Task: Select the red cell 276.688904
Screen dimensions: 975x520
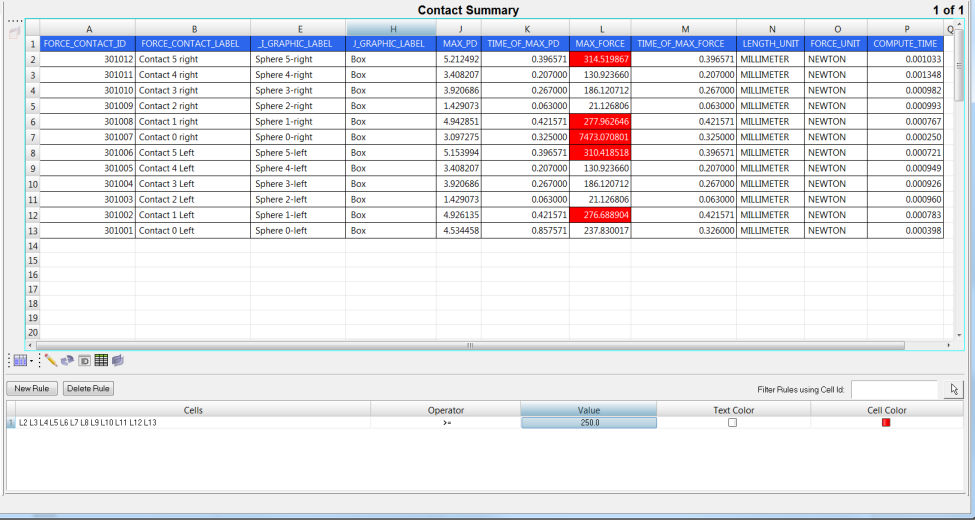Action: [601, 215]
